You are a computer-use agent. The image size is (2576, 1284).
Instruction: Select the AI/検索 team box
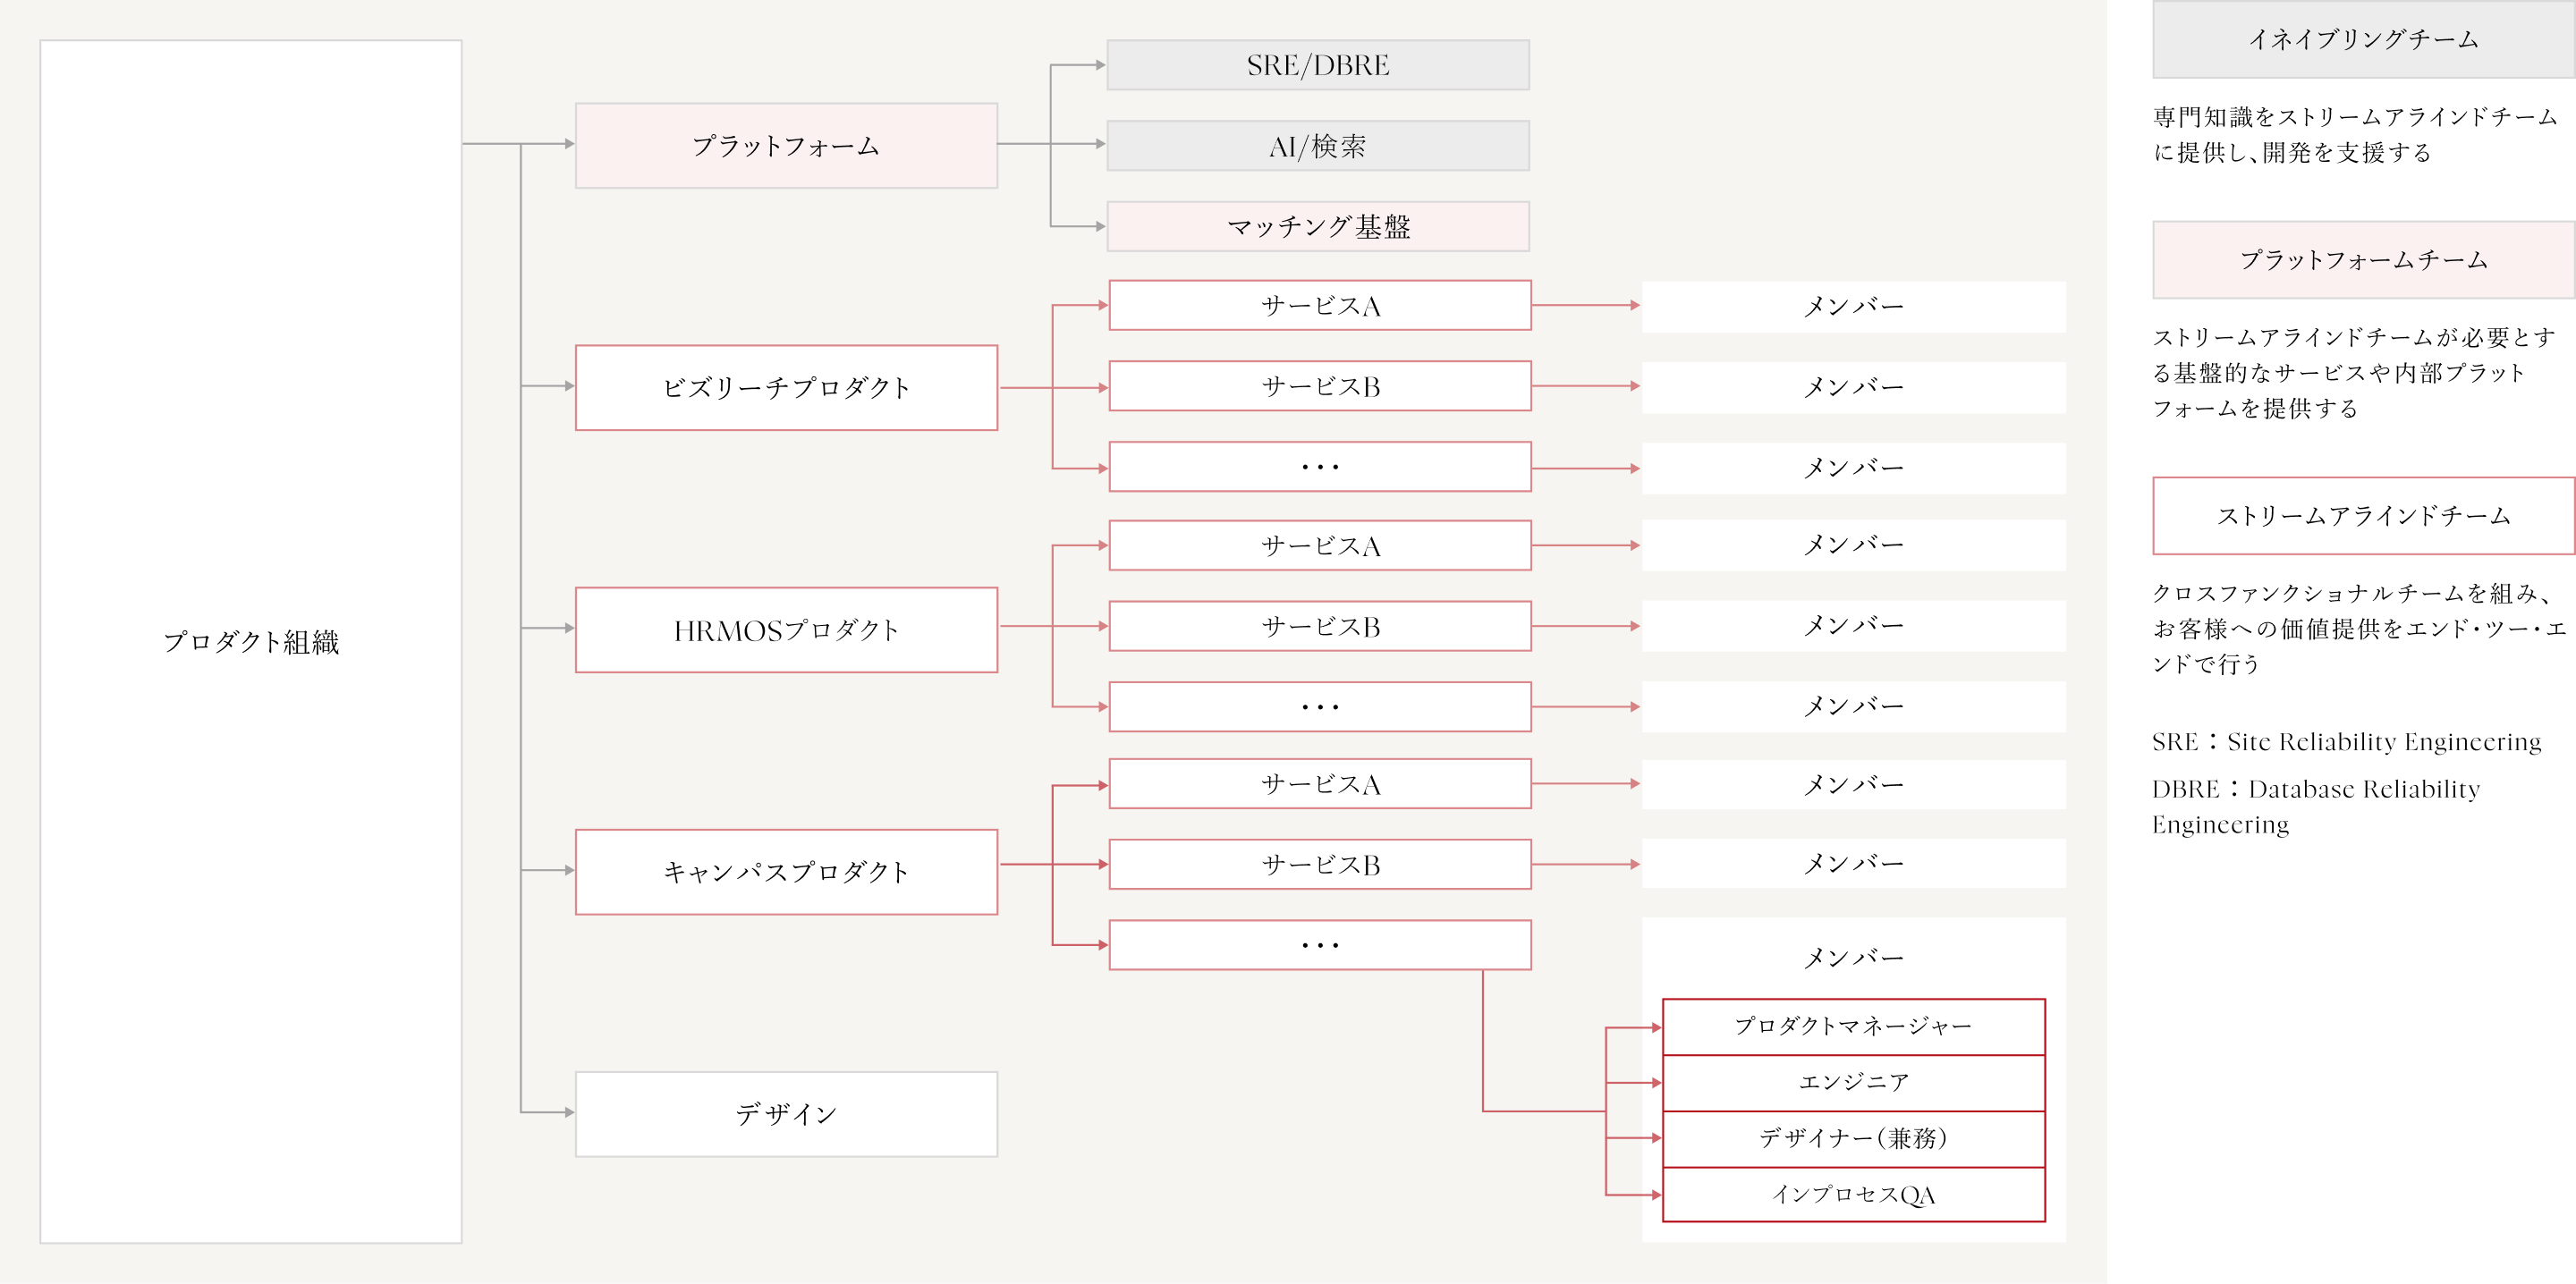(1318, 146)
